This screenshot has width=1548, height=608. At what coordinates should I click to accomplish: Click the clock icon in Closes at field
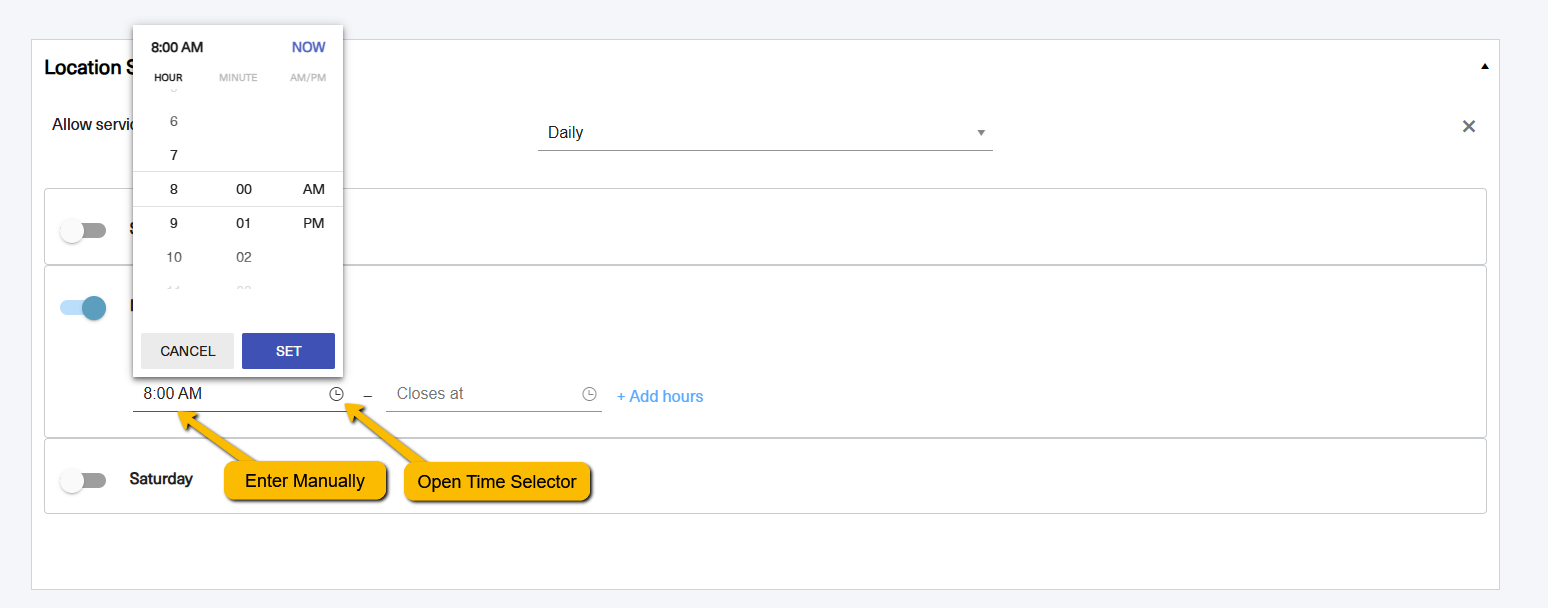tap(590, 394)
